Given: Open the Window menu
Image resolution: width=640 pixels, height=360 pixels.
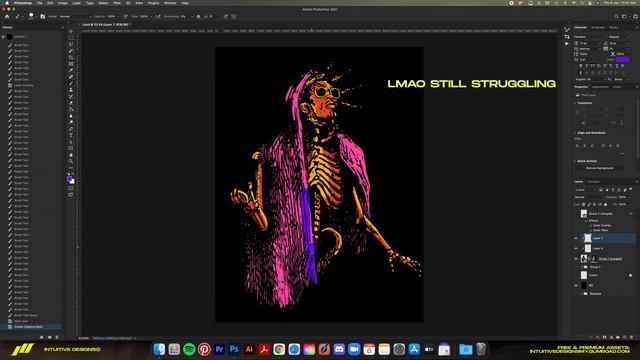Looking at the screenshot, I should pyautogui.click(x=170, y=3).
